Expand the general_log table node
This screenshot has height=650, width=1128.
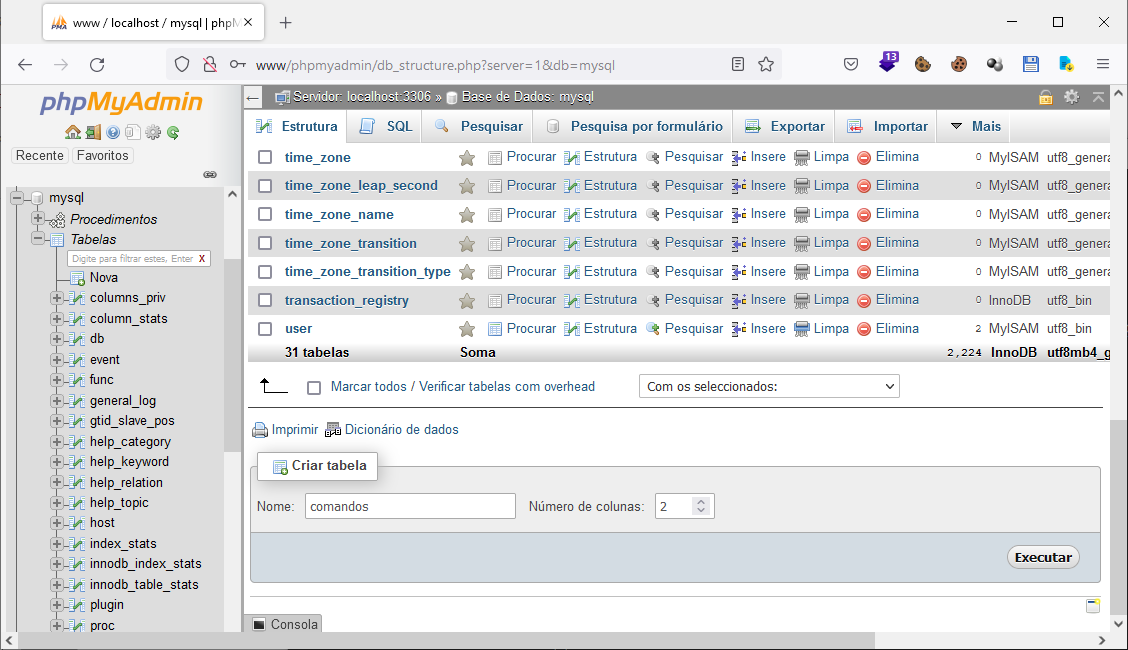point(57,400)
